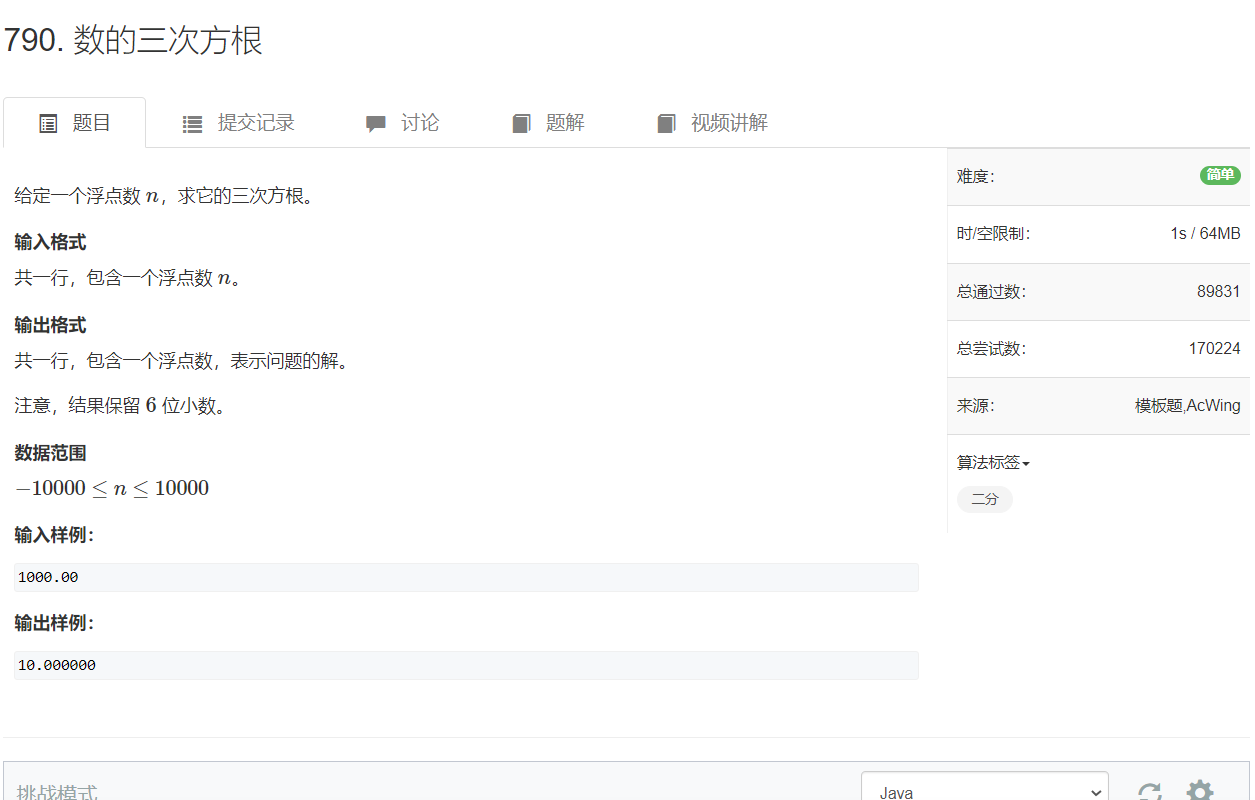Click the 题解 book icon

[521, 122]
